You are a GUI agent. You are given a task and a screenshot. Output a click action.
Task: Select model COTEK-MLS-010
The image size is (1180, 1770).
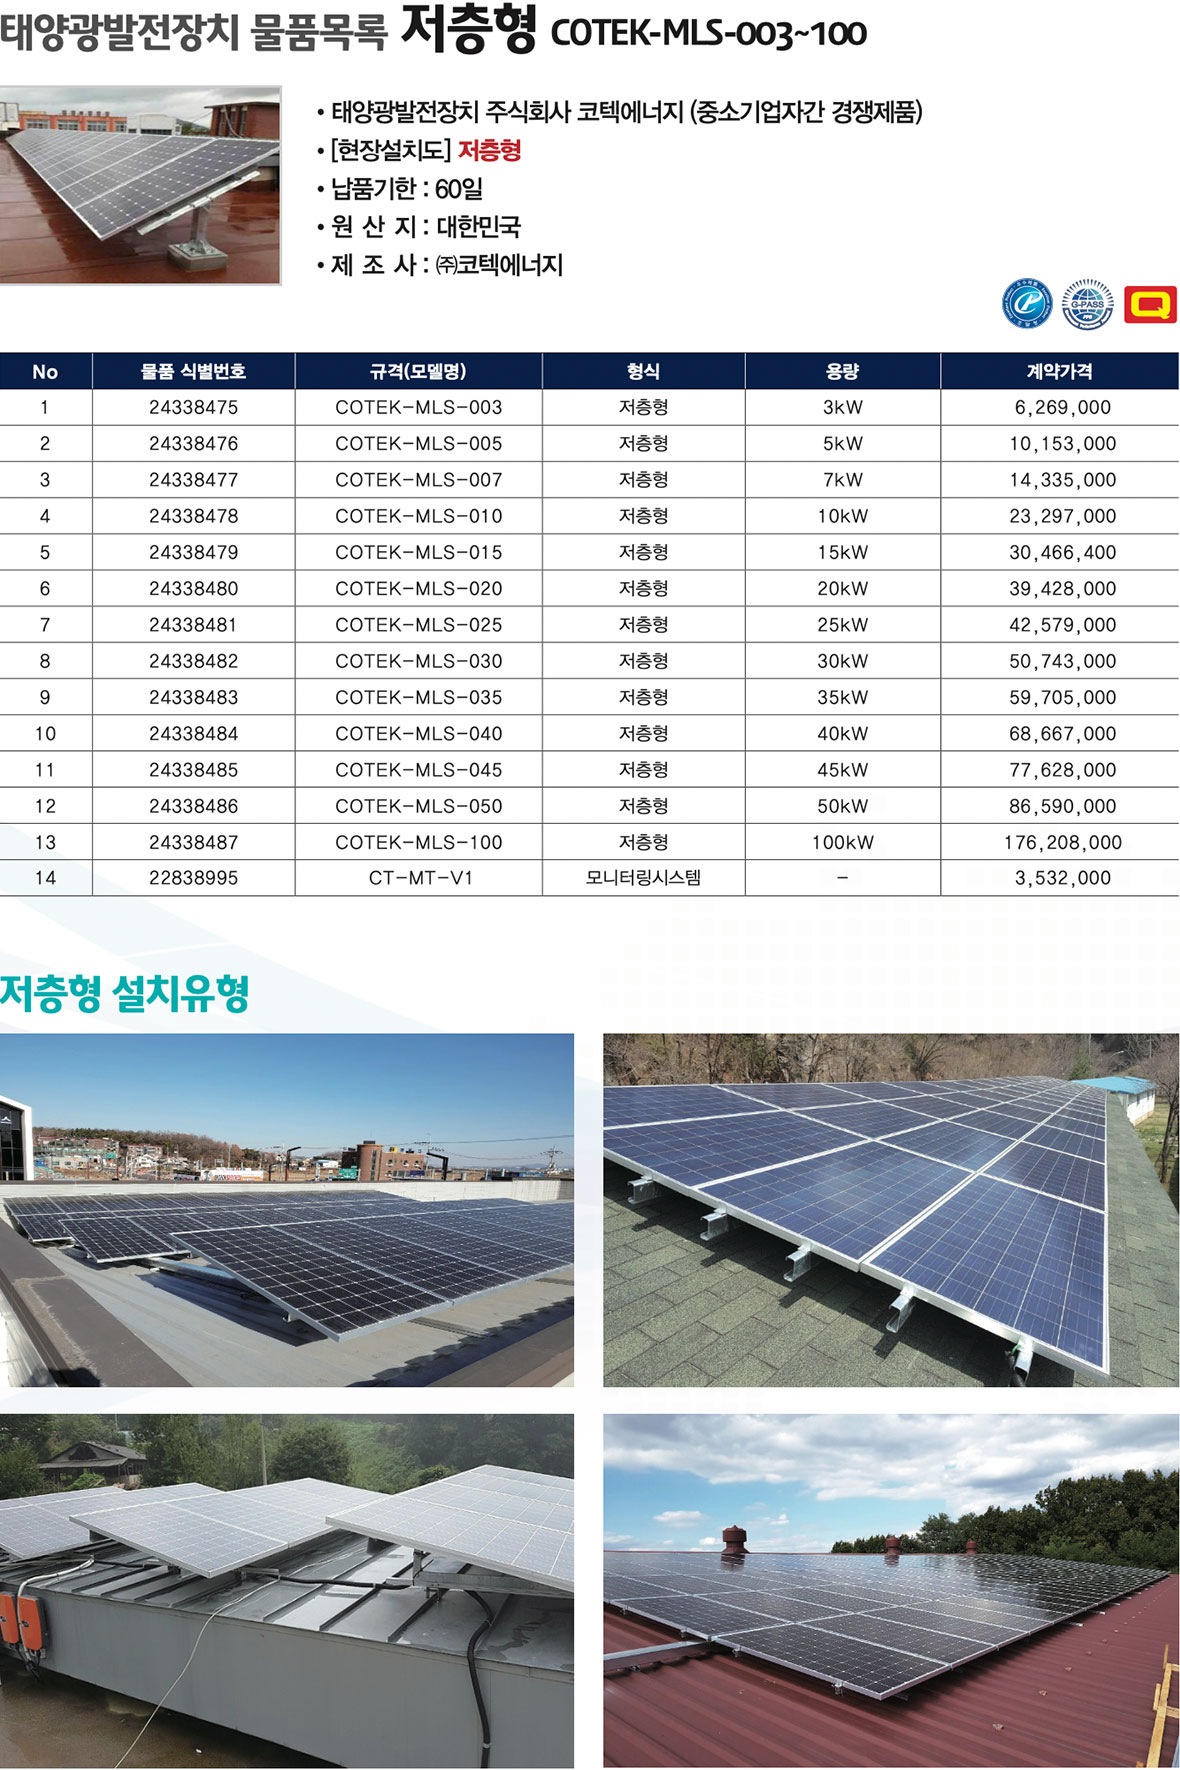tap(419, 516)
